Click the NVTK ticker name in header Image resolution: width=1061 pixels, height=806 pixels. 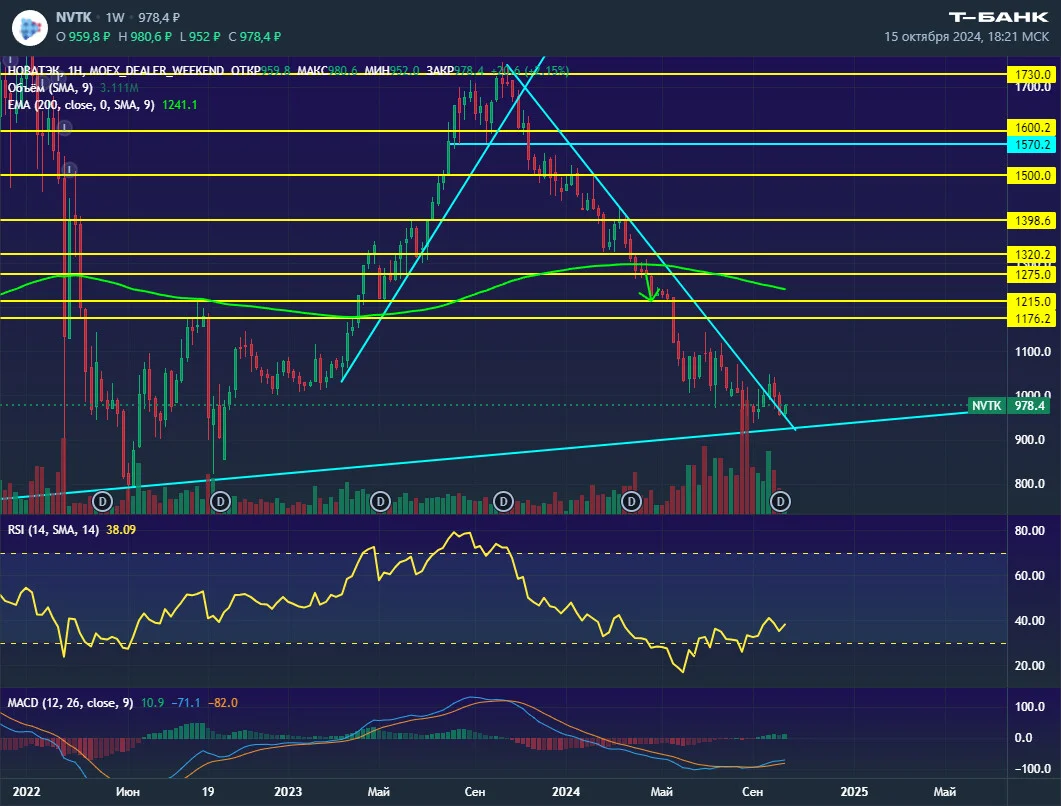(74, 18)
